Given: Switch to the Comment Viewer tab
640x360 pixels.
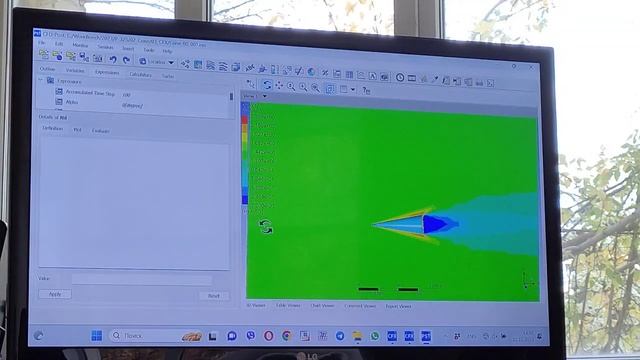Looking at the screenshot, I should 360,306.
